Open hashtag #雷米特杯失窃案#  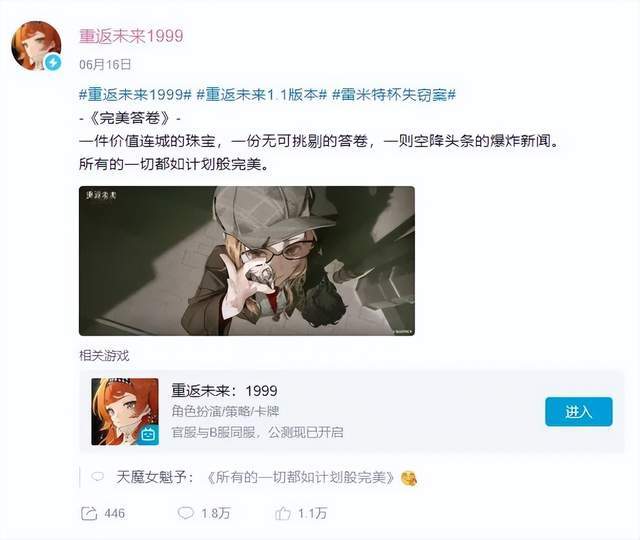pos(394,95)
